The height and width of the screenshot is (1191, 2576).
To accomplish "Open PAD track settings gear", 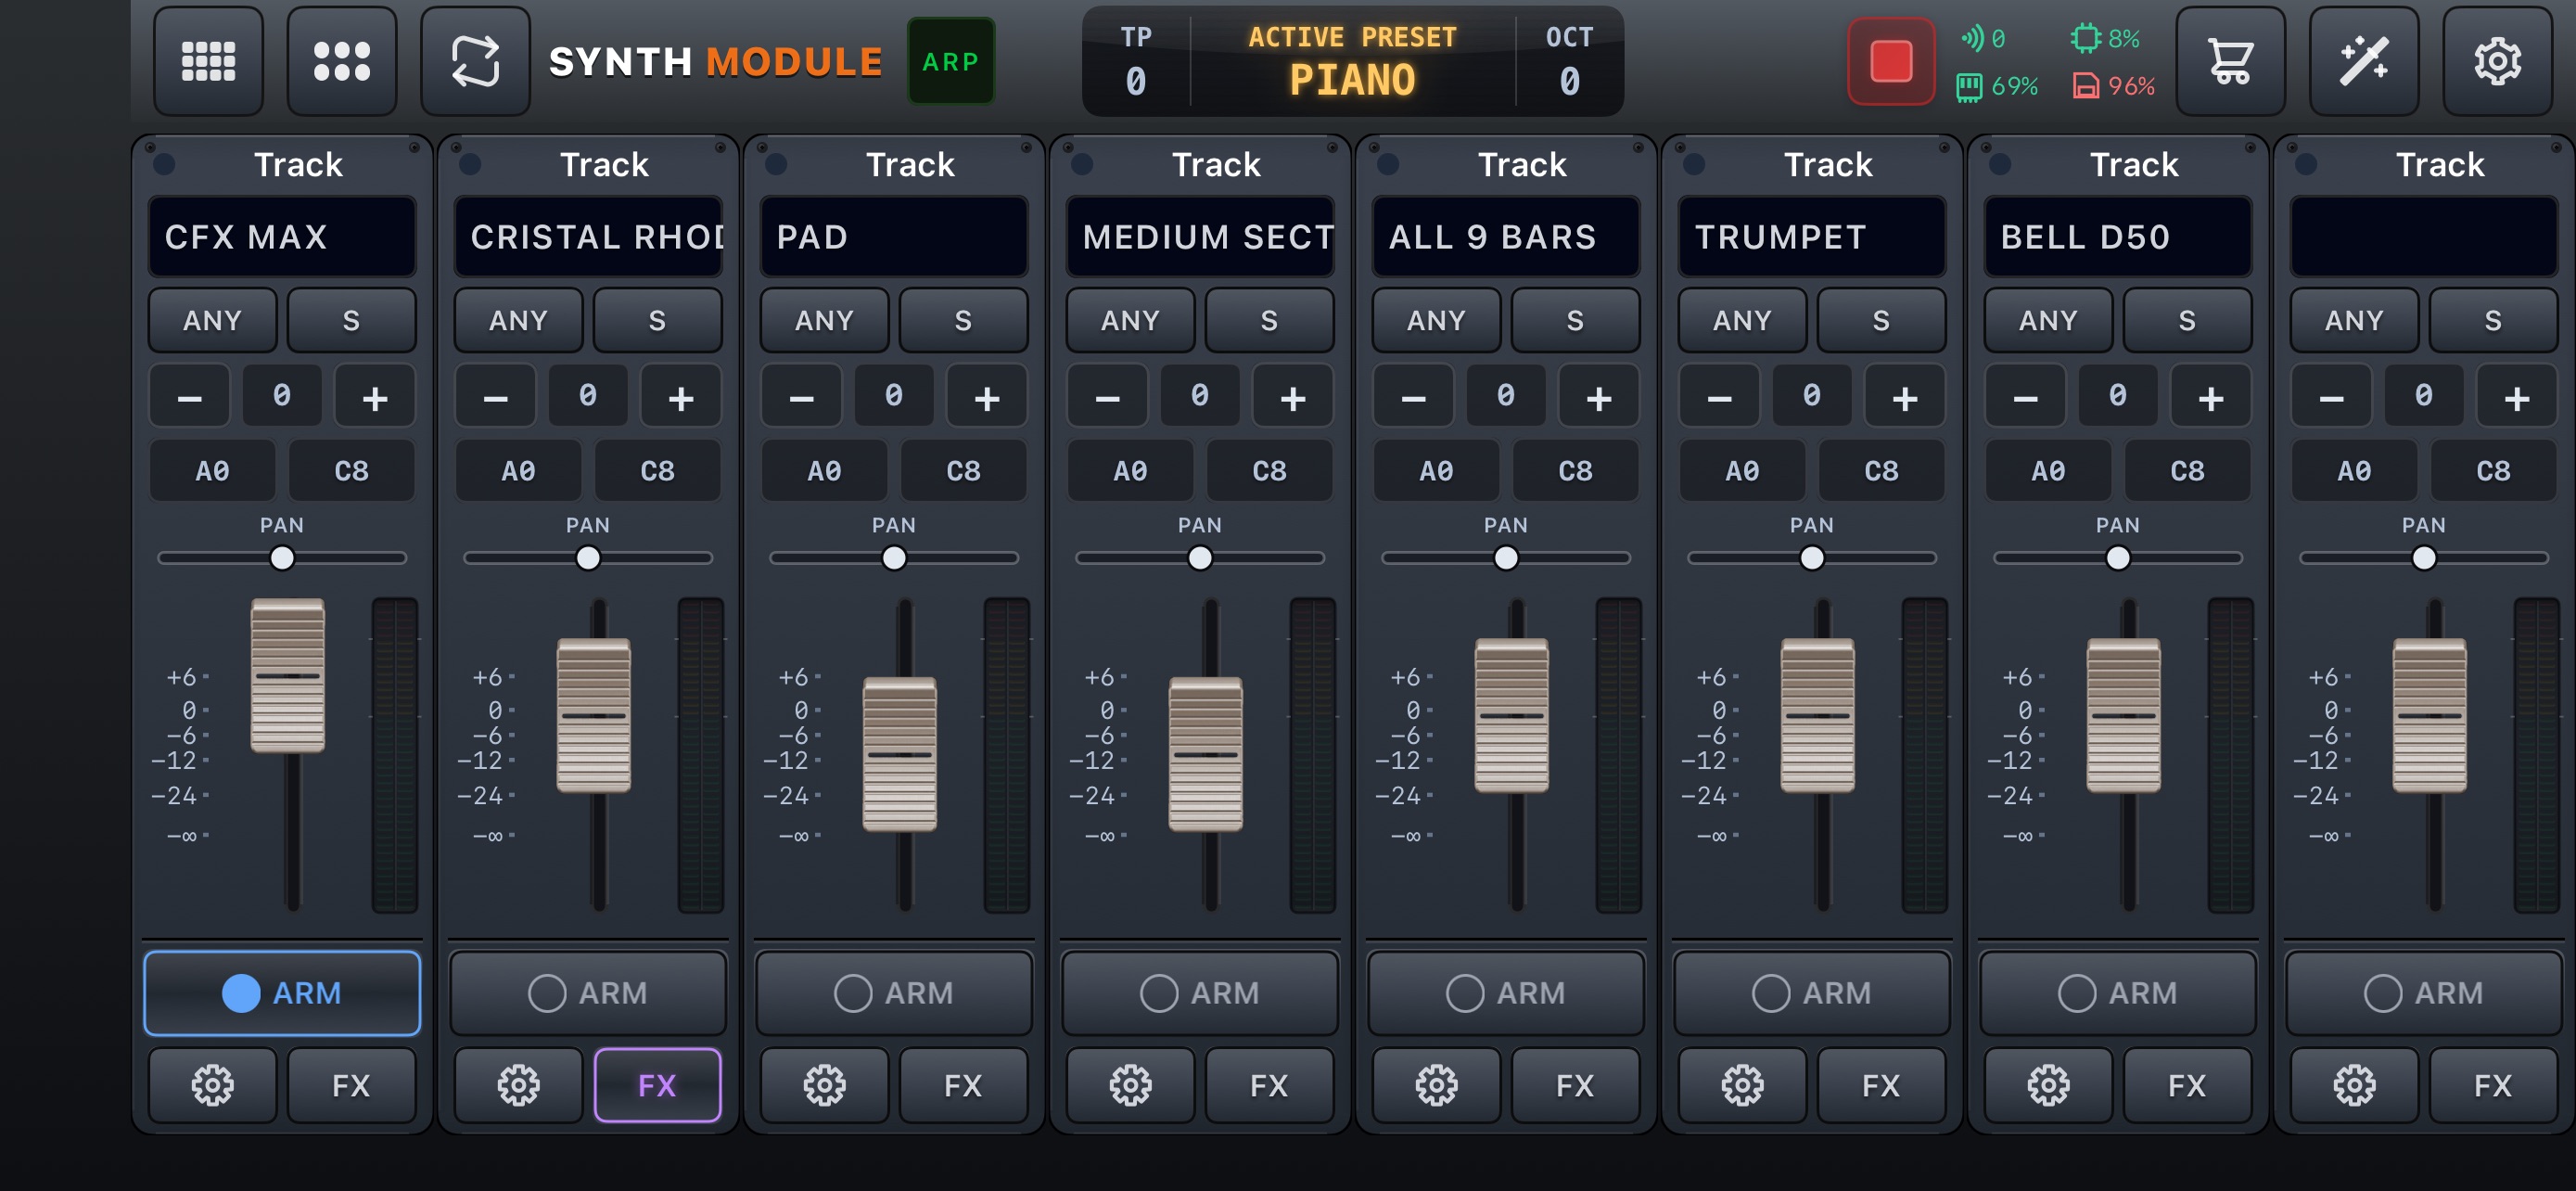I will (x=824, y=1085).
